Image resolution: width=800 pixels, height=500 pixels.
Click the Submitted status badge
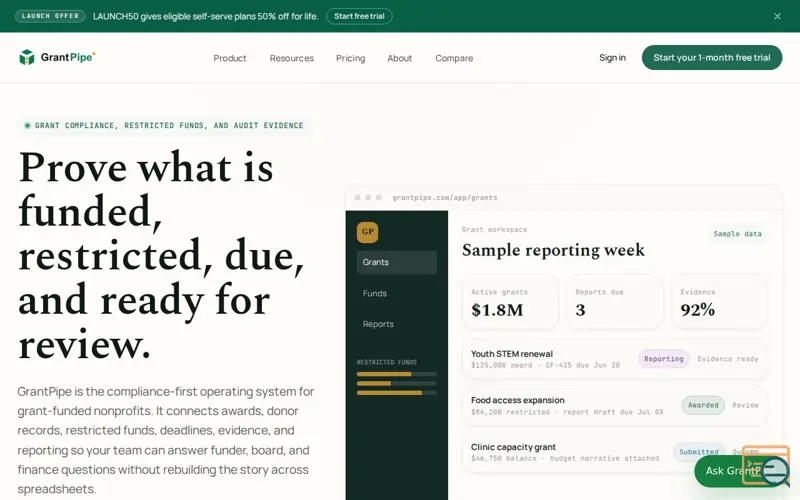(x=698, y=452)
